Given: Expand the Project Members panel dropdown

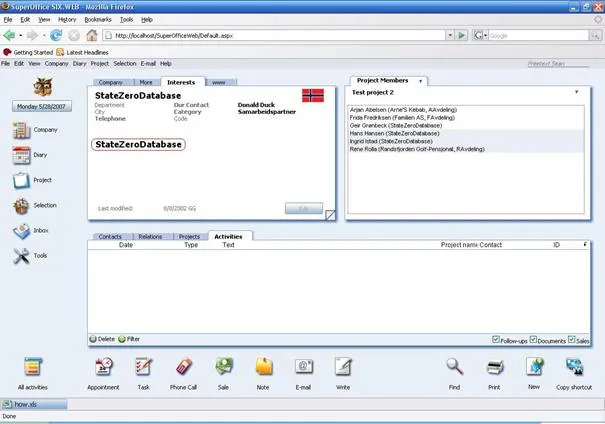Looking at the screenshot, I should (x=420, y=81).
